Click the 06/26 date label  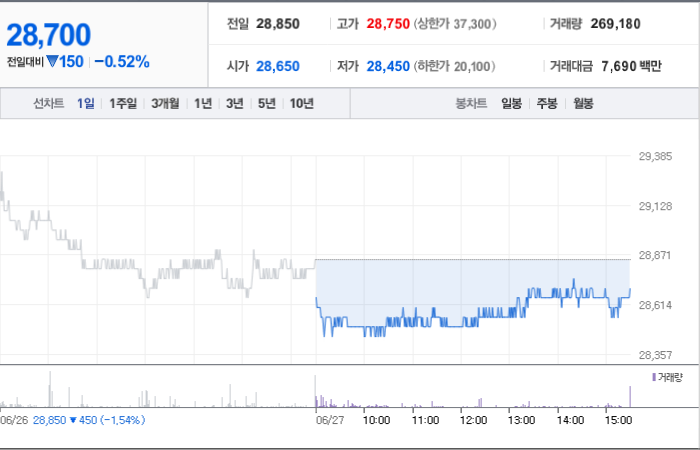14,420
